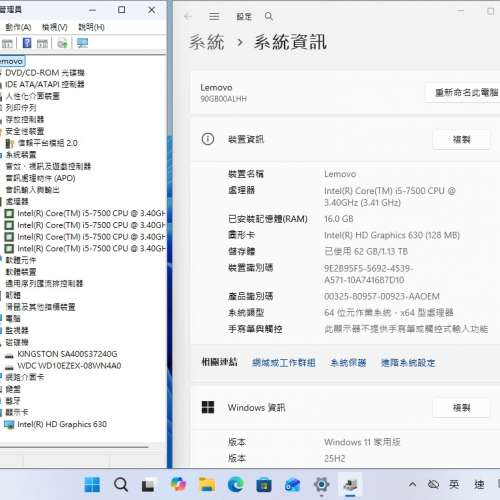The height and width of the screenshot is (500, 500).
Task: Click product ID 00325-80957-00923-AAOEM text
Action: tap(382, 296)
